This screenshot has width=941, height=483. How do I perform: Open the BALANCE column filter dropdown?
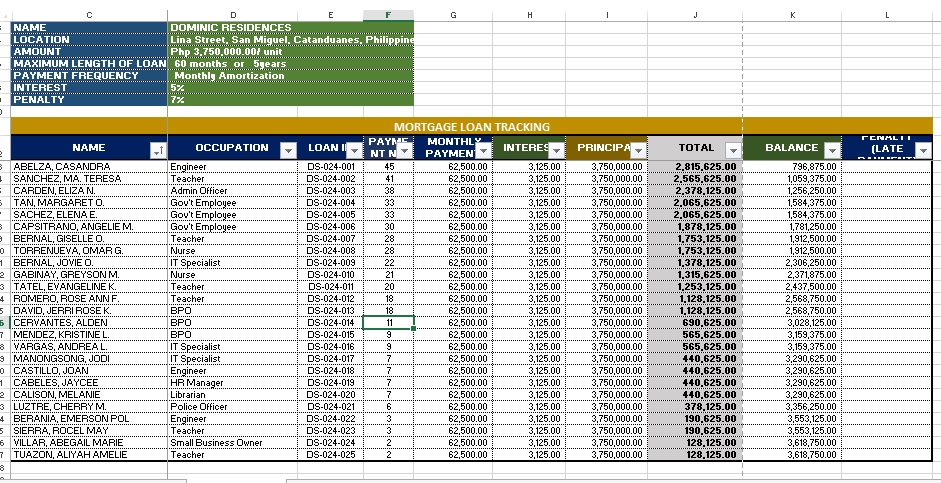832,150
